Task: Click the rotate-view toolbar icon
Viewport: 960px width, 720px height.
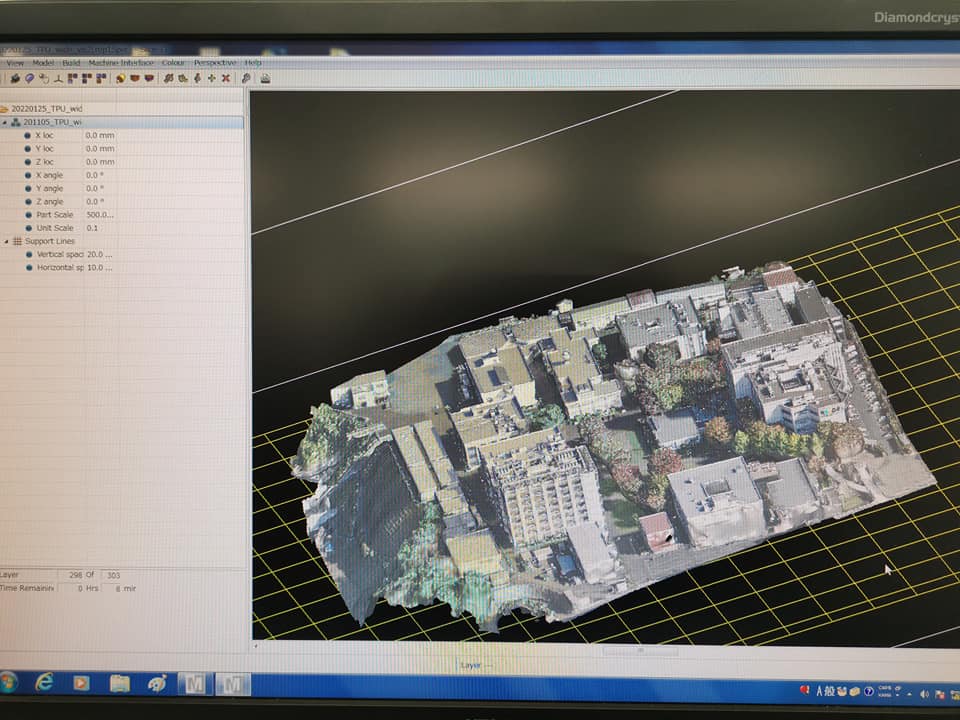Action: [44, 78]
